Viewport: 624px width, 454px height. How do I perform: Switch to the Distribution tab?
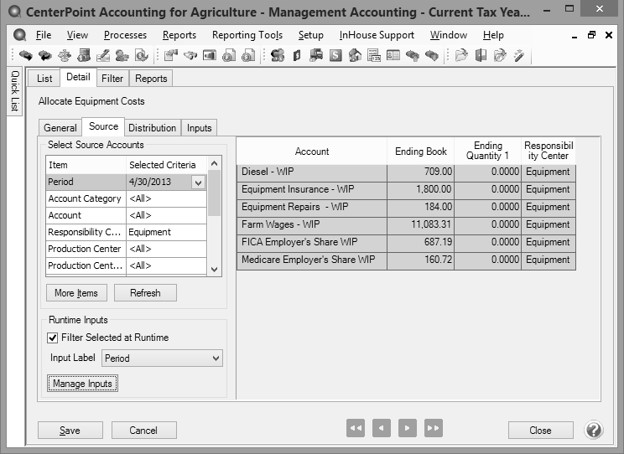click(x=152, y=128)
